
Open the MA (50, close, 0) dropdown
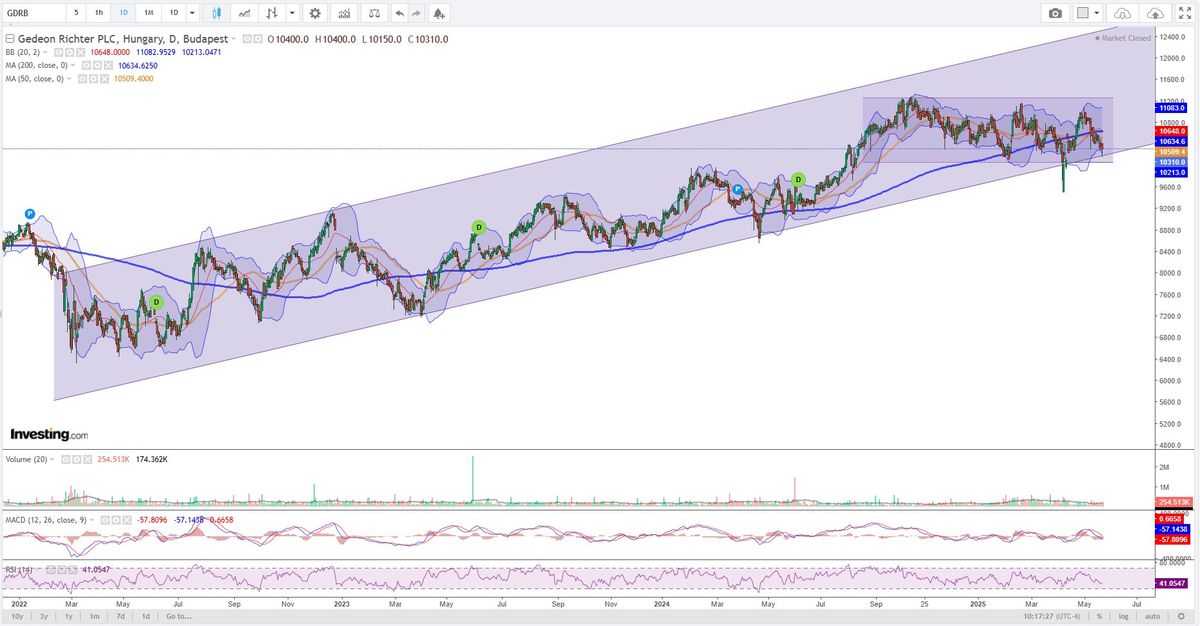(x=69, y=79)
